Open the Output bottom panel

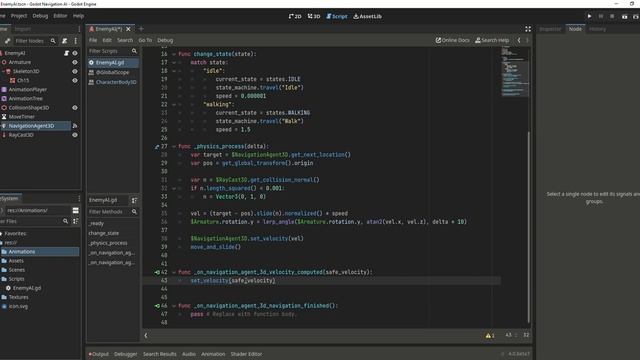click(98, 354)
